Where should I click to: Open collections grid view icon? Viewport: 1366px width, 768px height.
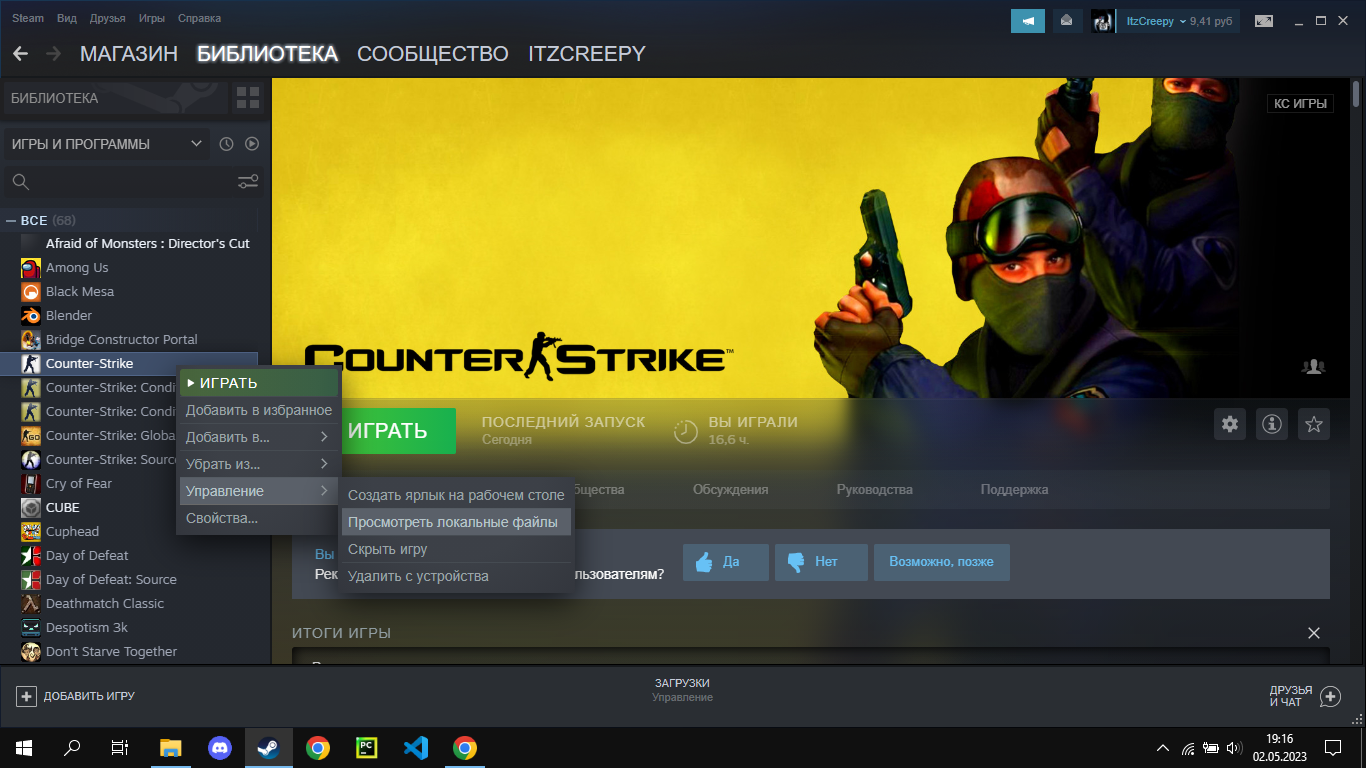point(247,98)
